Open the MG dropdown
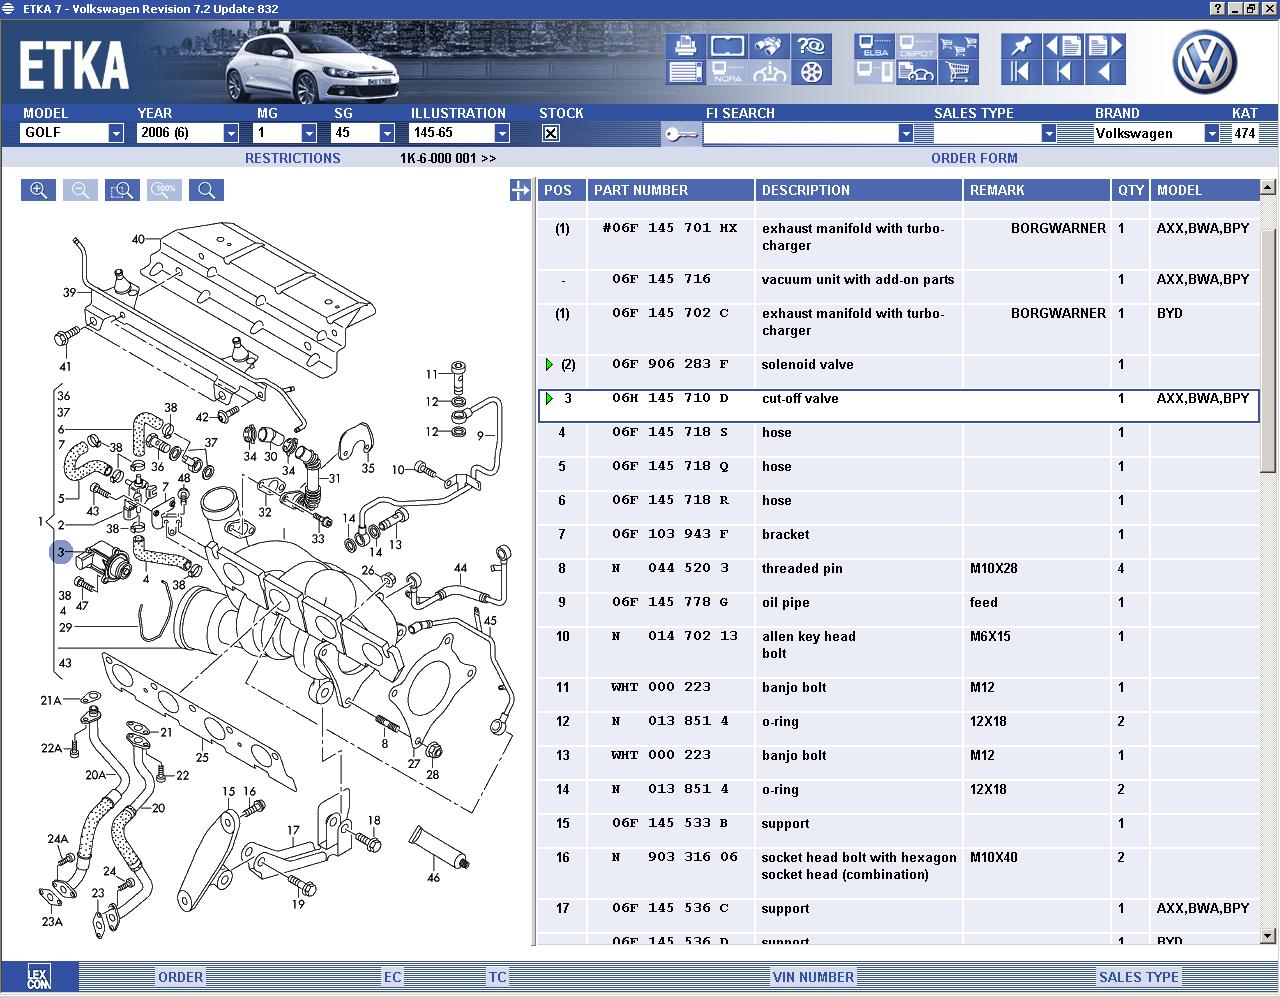 tap(309, 133)
